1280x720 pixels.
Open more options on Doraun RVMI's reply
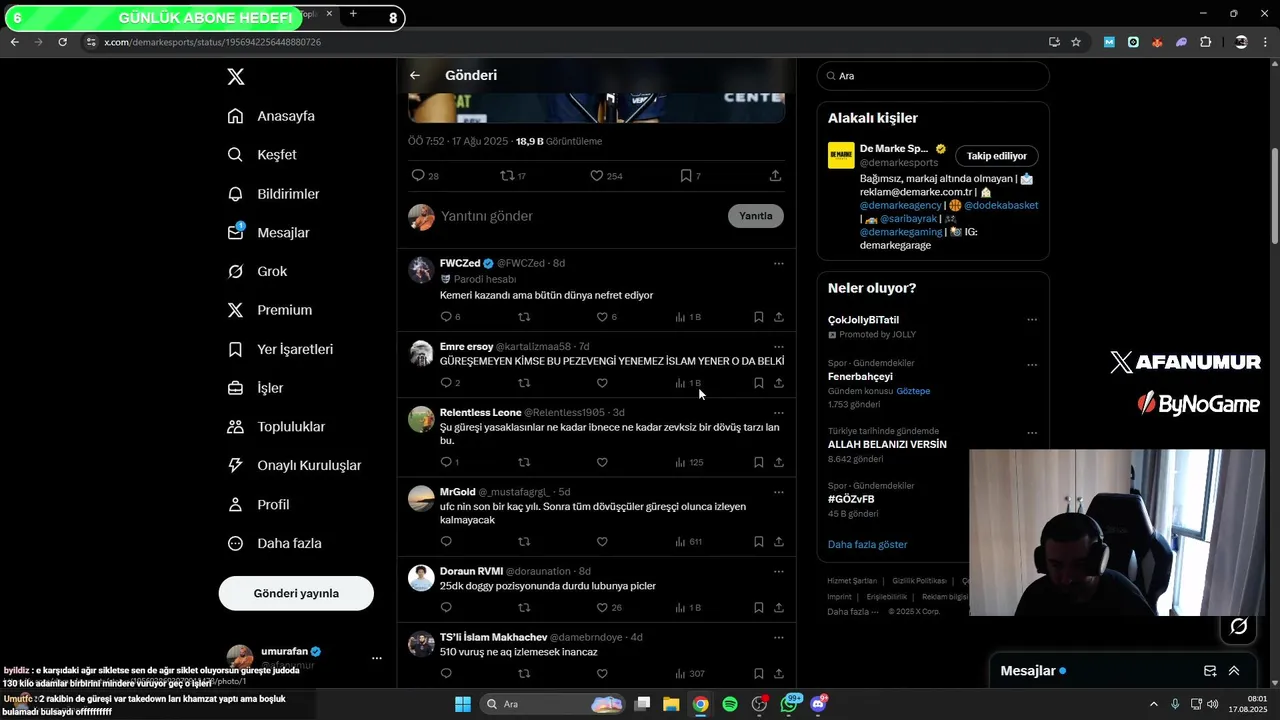click(x=778, y=571)
